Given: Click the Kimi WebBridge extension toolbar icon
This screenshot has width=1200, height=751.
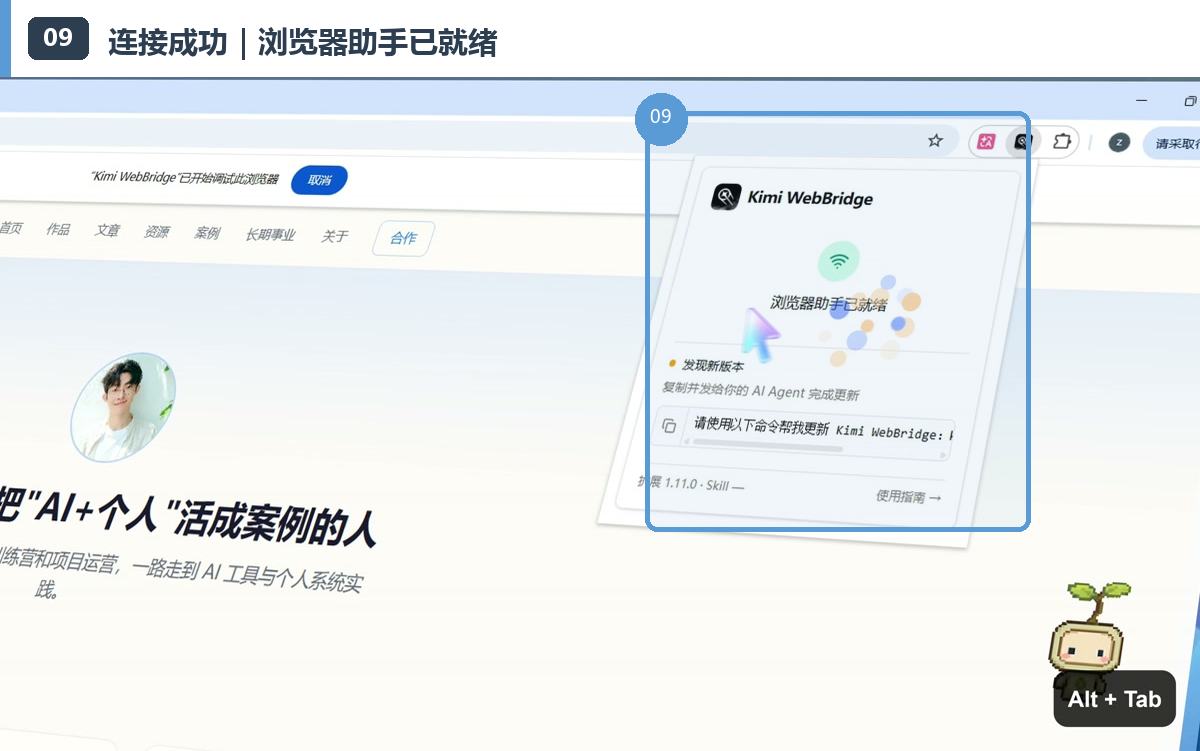Looking at the screenshot, I should [x=1022, y=142].
